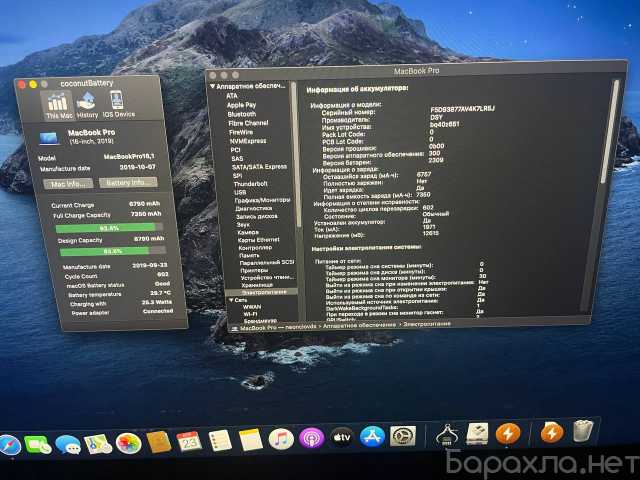
Task: Collapse the Сеть section triangle
Action: click(231, 300)
